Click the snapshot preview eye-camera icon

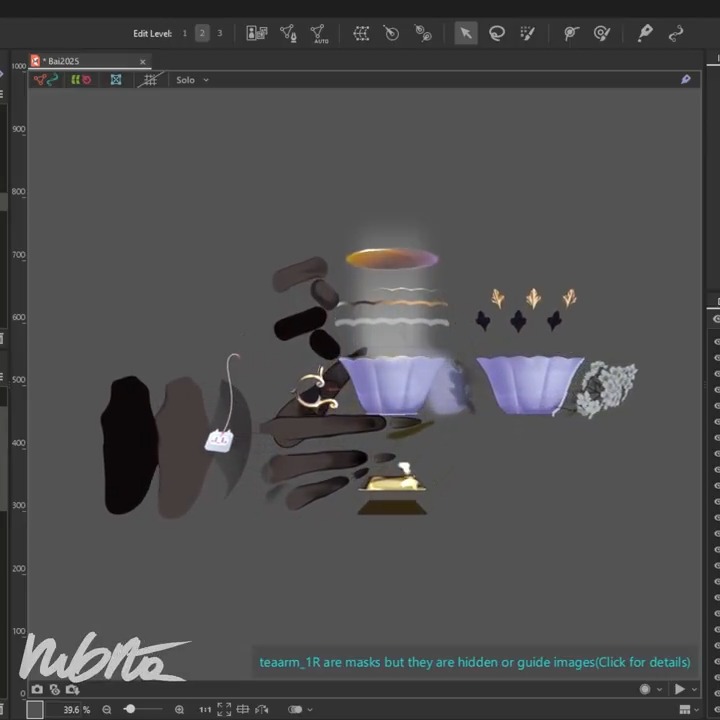55,689
